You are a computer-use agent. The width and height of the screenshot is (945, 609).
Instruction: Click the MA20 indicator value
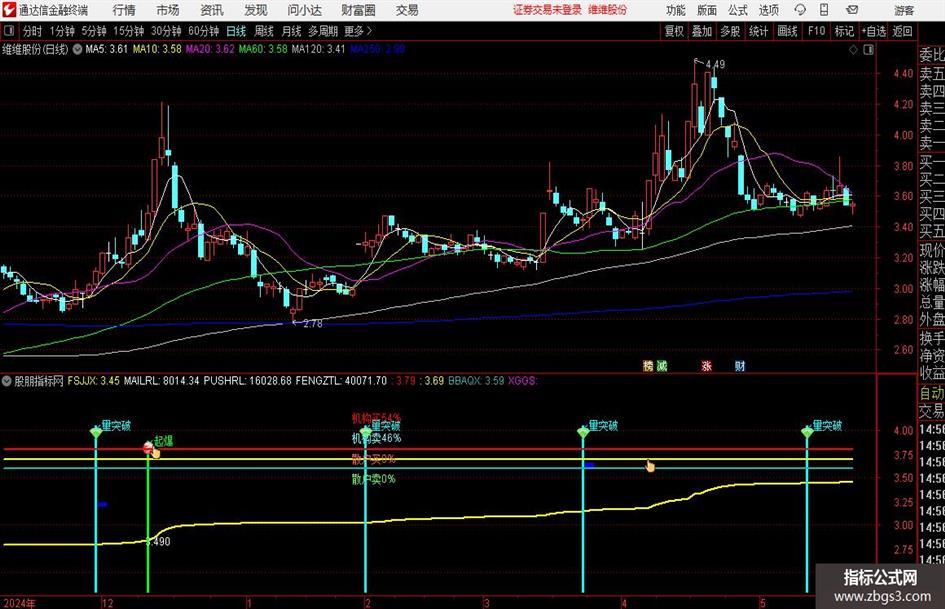coord(210,49)
